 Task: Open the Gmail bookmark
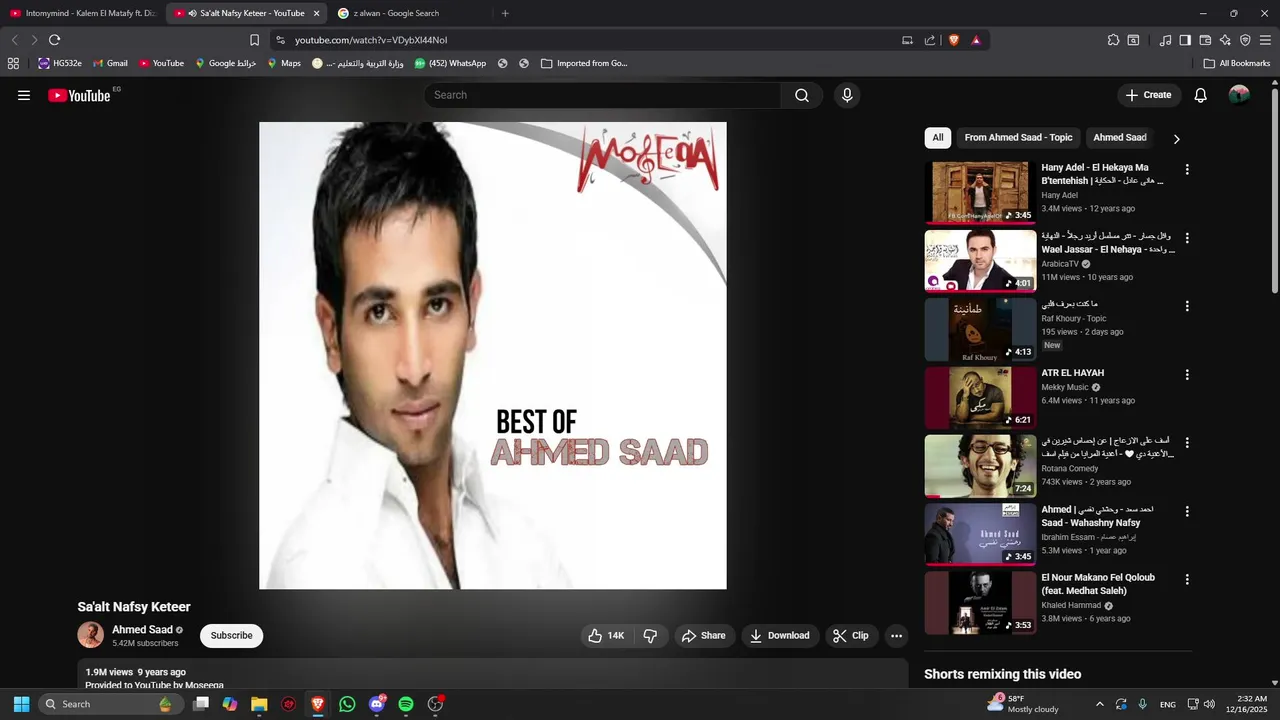(x=110, y=63)
